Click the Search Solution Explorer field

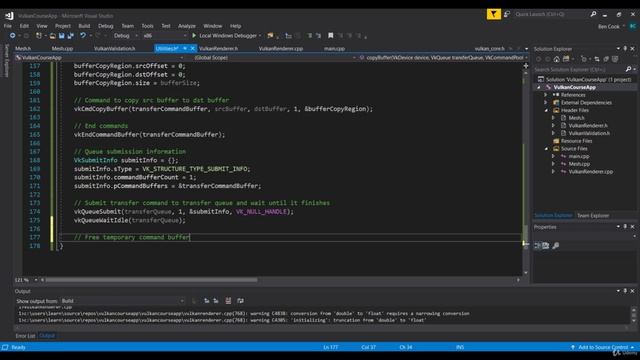click(x=579, y=70)
